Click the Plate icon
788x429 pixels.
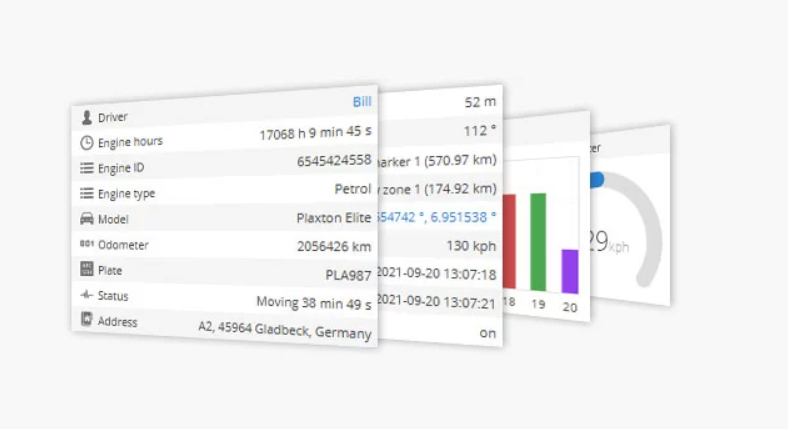(x=86, y=269)
